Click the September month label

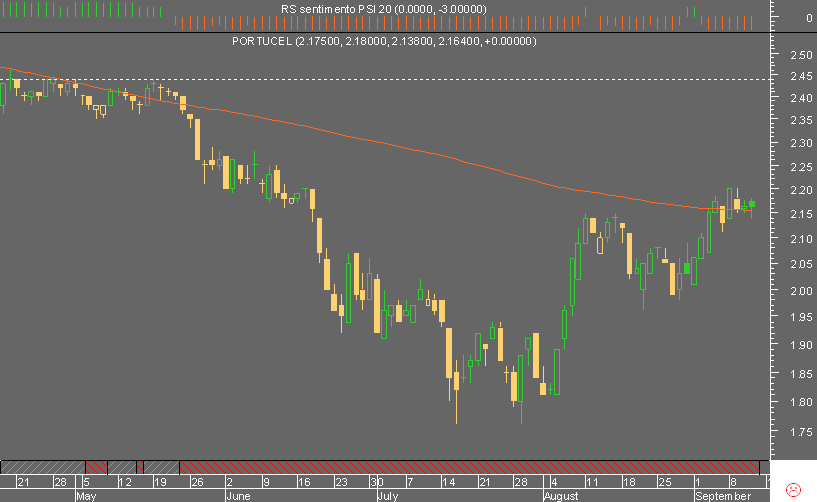(x=723, y=496)
